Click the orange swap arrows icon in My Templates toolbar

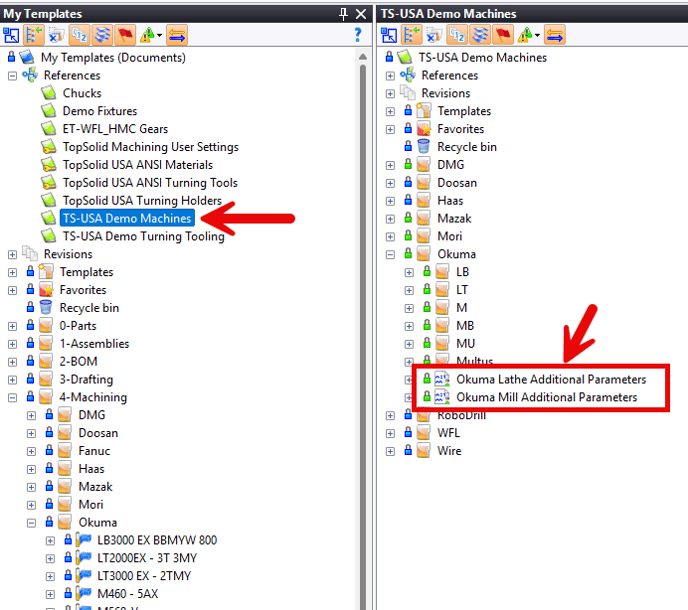[176, 35]
